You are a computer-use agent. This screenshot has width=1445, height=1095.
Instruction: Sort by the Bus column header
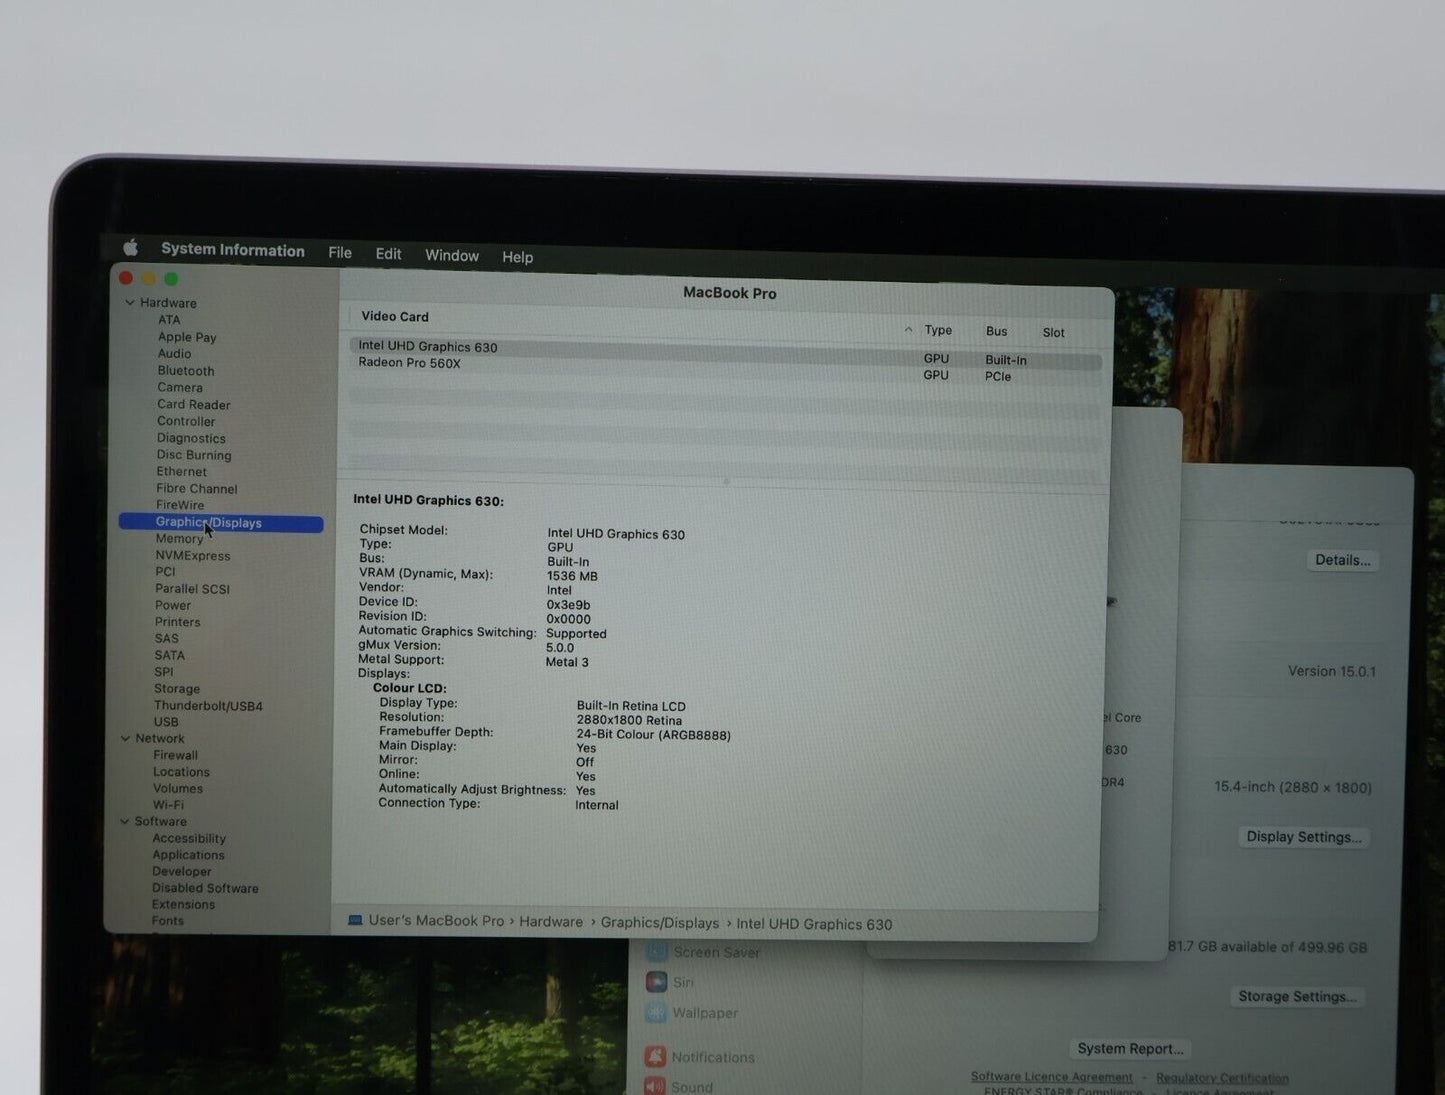click(996, 331)
